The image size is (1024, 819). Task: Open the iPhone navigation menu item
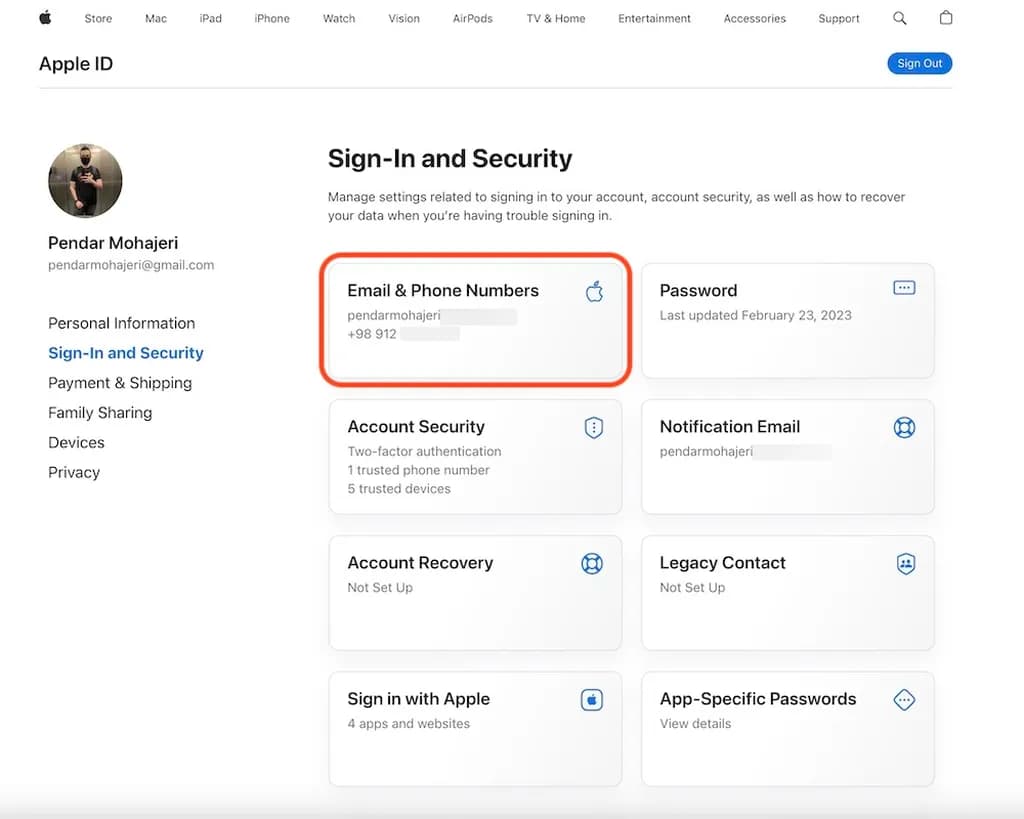272,18
